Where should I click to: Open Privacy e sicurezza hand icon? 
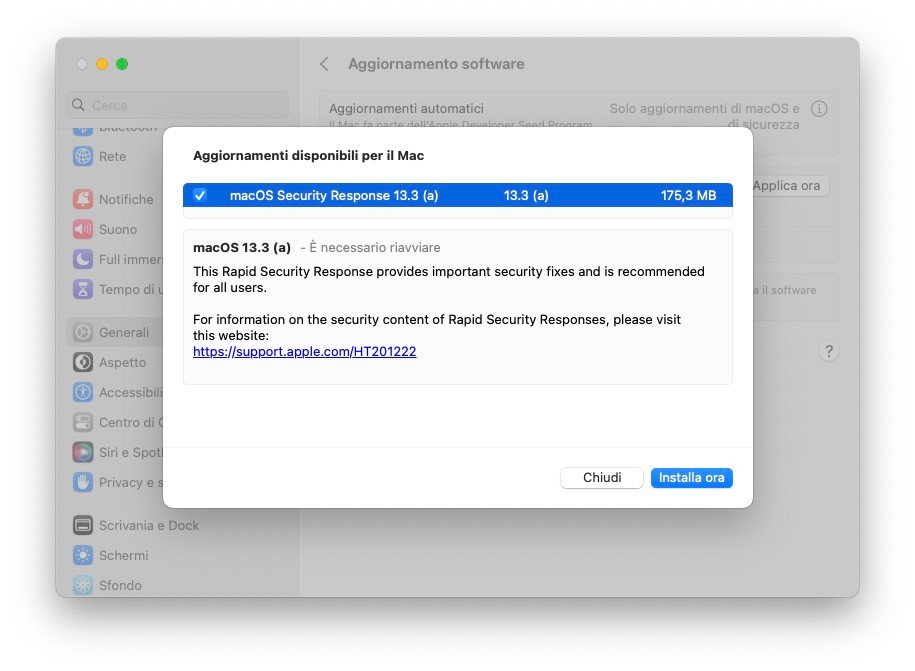(83, 483)
